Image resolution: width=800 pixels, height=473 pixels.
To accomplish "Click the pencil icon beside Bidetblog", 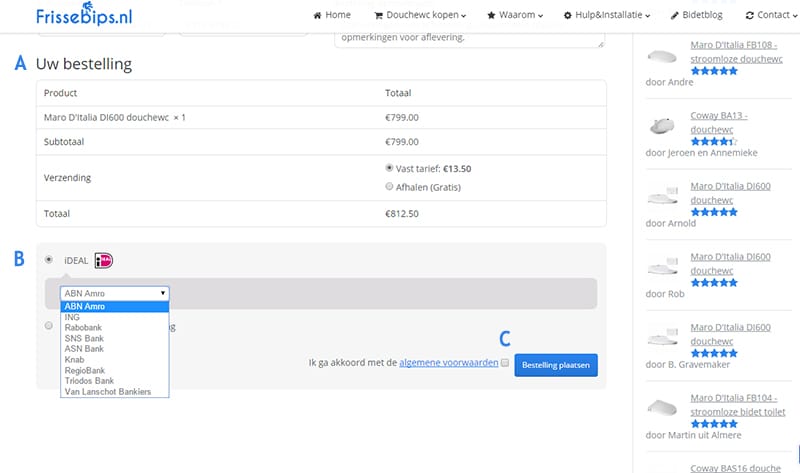I will pos(674,16).
